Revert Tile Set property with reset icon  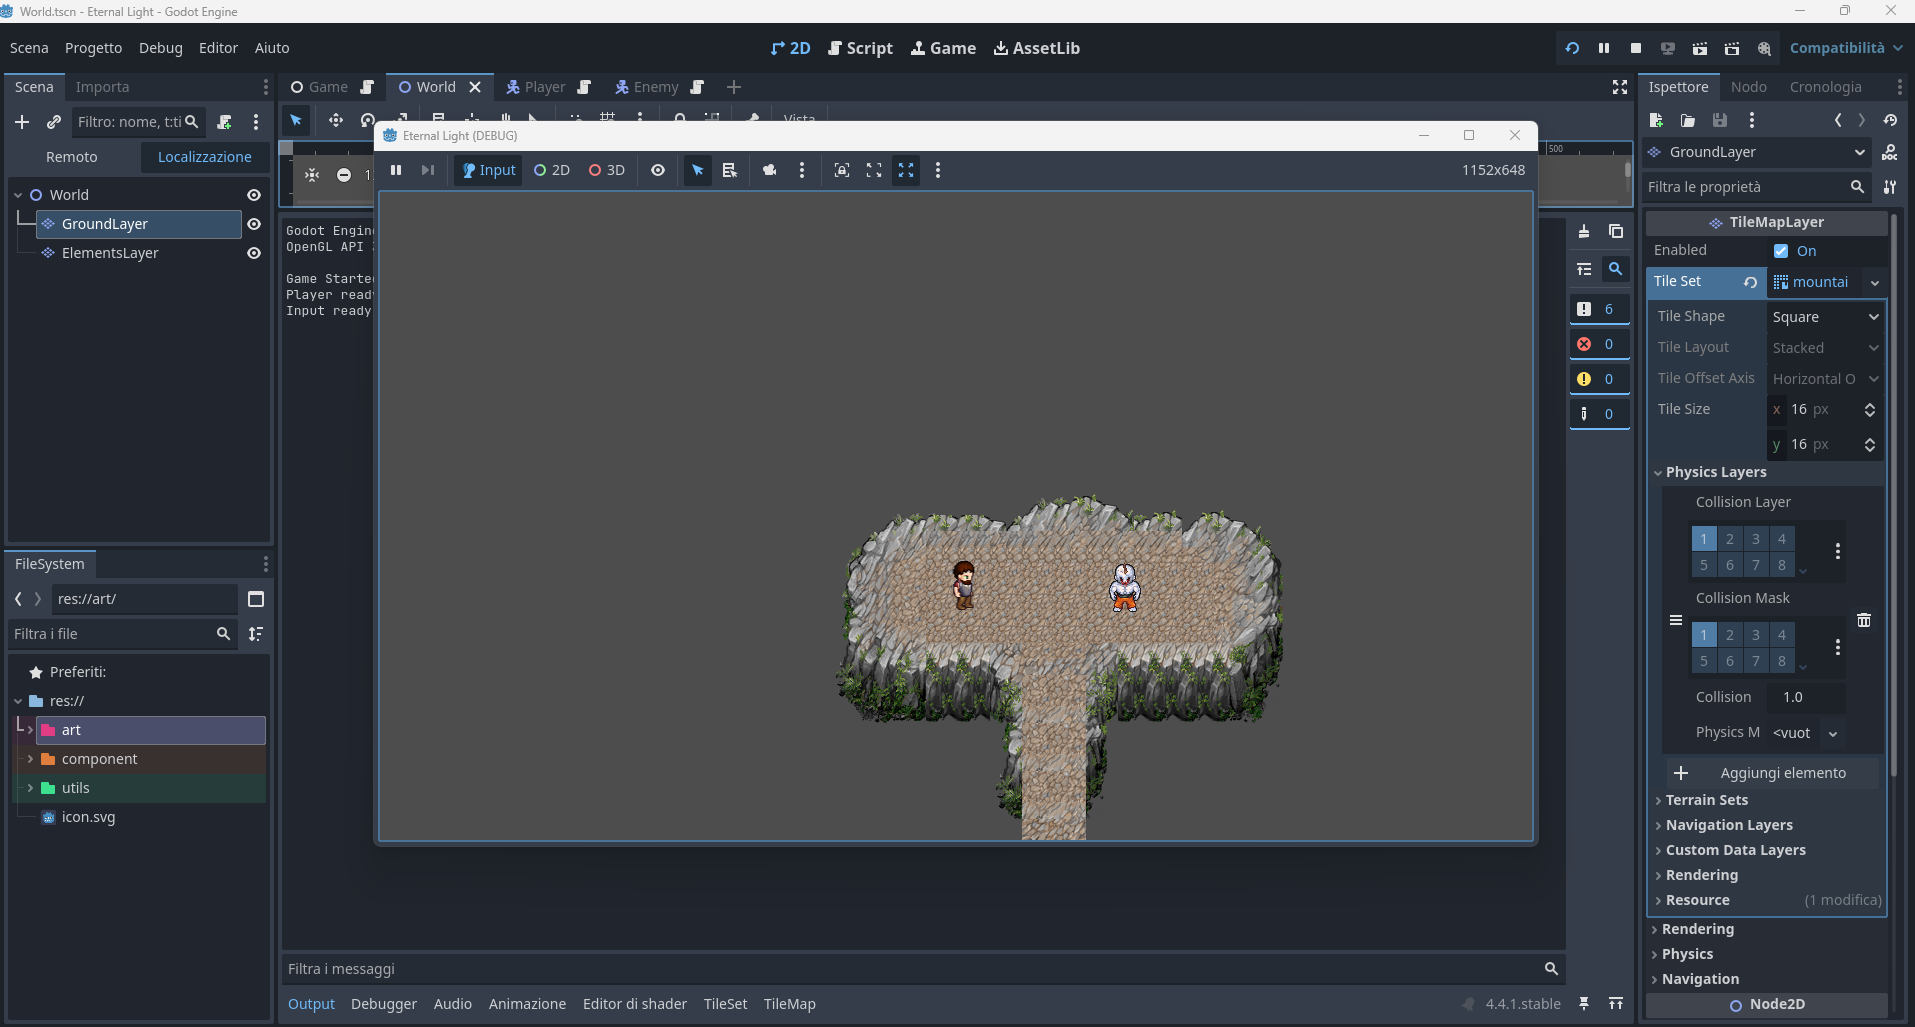pos(1750,282)
